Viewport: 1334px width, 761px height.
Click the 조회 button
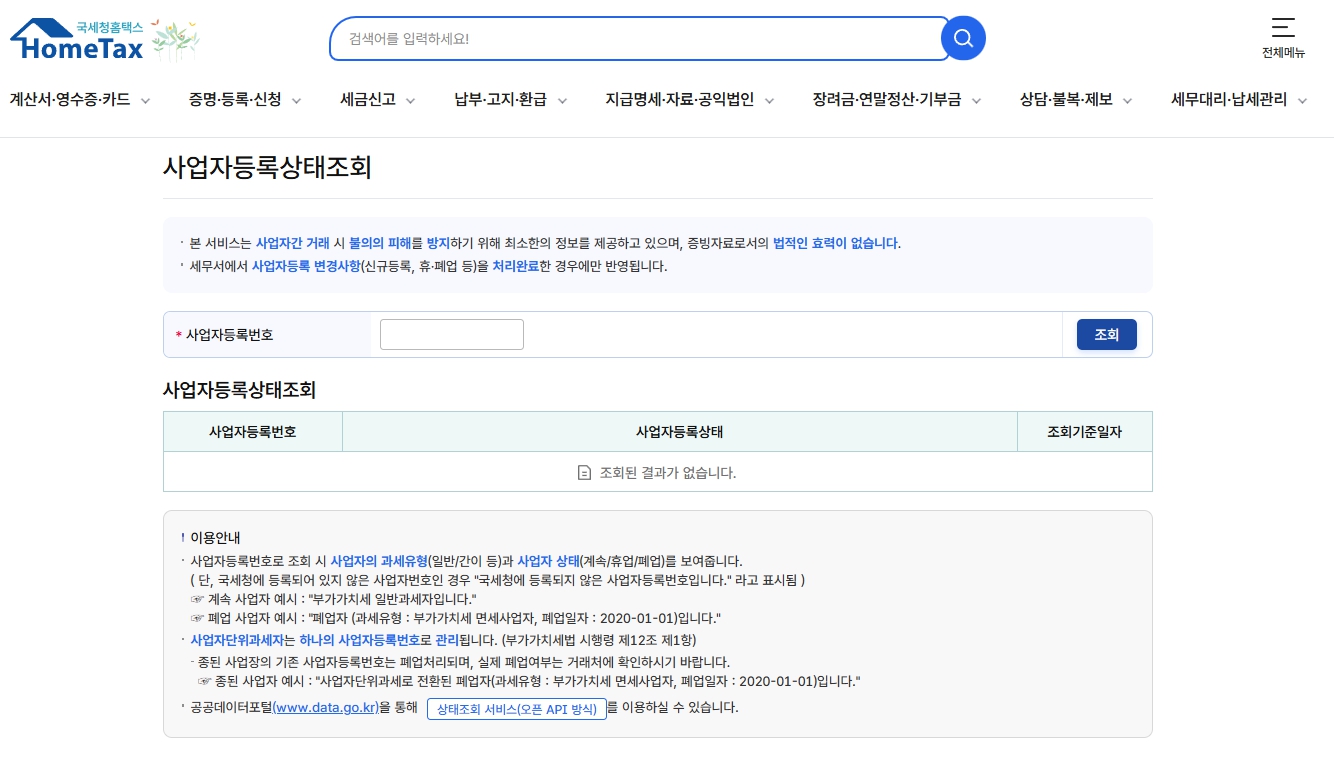[x=1107, y=335]
